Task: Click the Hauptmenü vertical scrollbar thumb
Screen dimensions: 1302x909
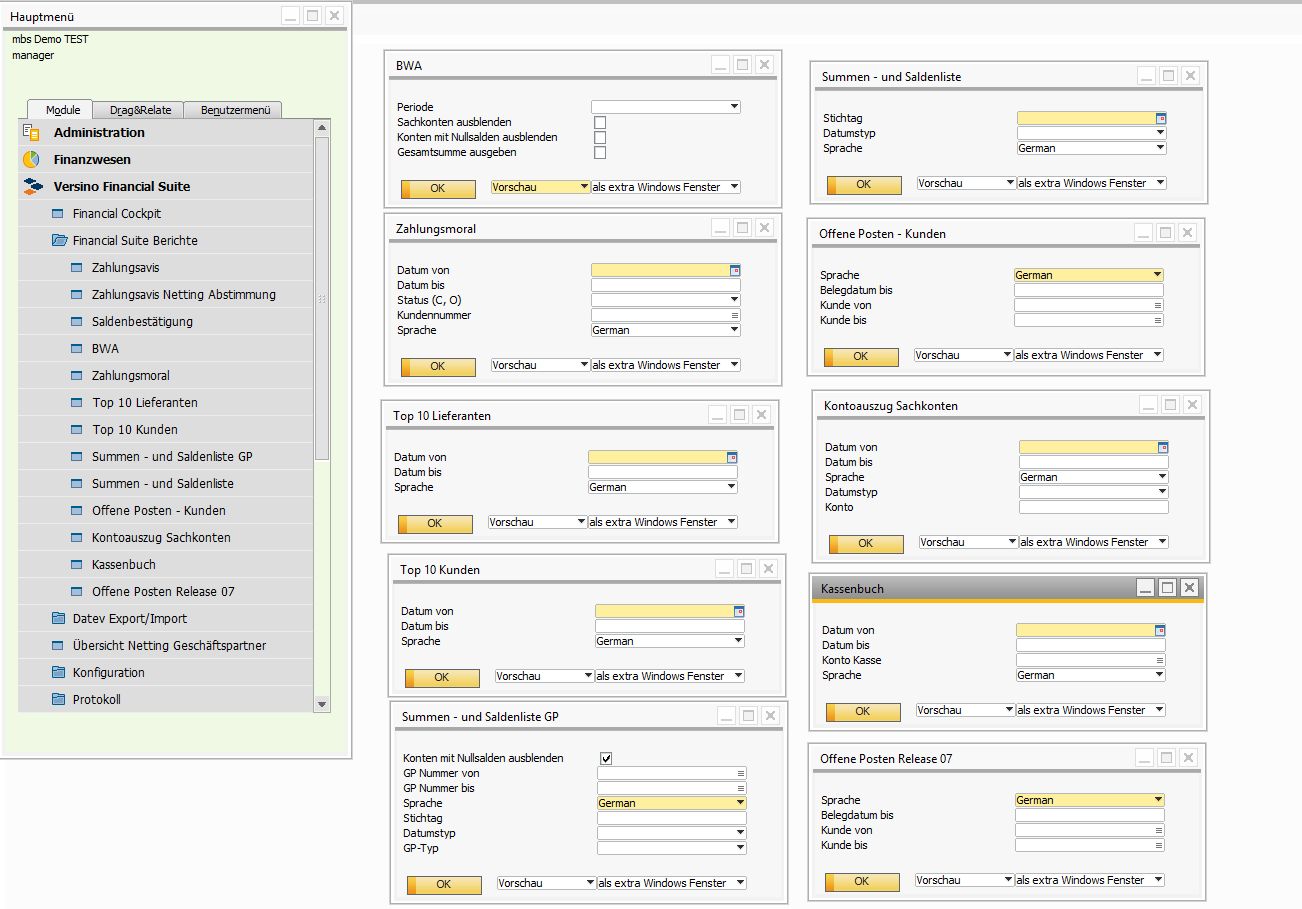Action: [322, 298]
